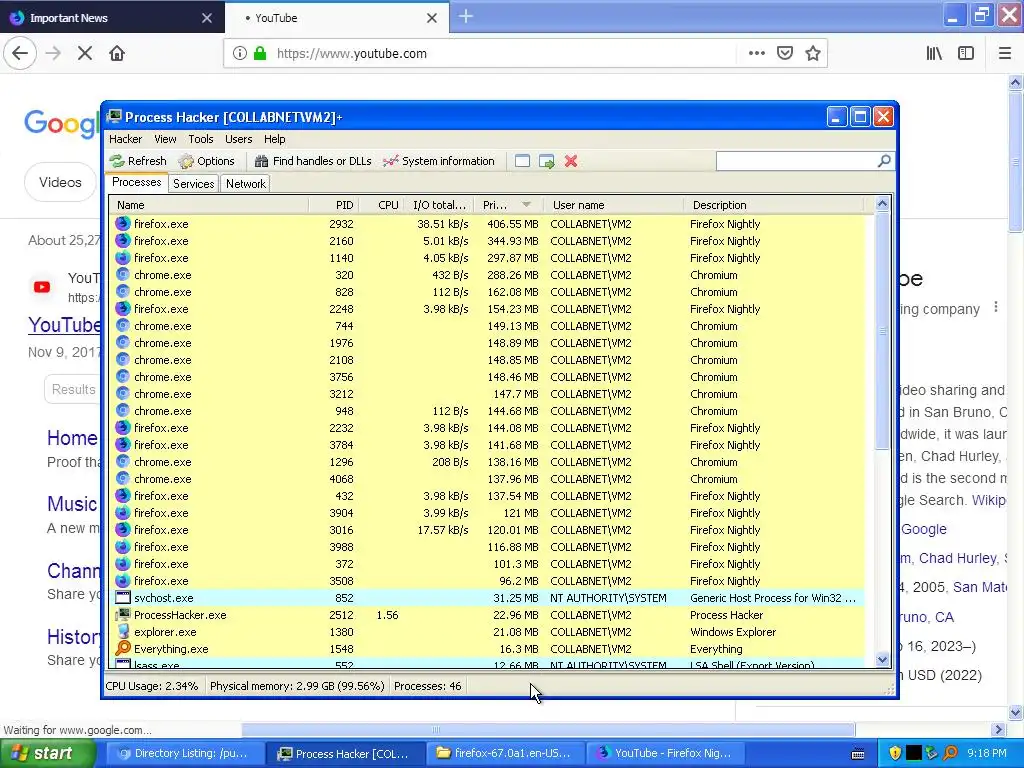
Task: Open the Tools menu in Process Hacker
Action: (200, 139)
